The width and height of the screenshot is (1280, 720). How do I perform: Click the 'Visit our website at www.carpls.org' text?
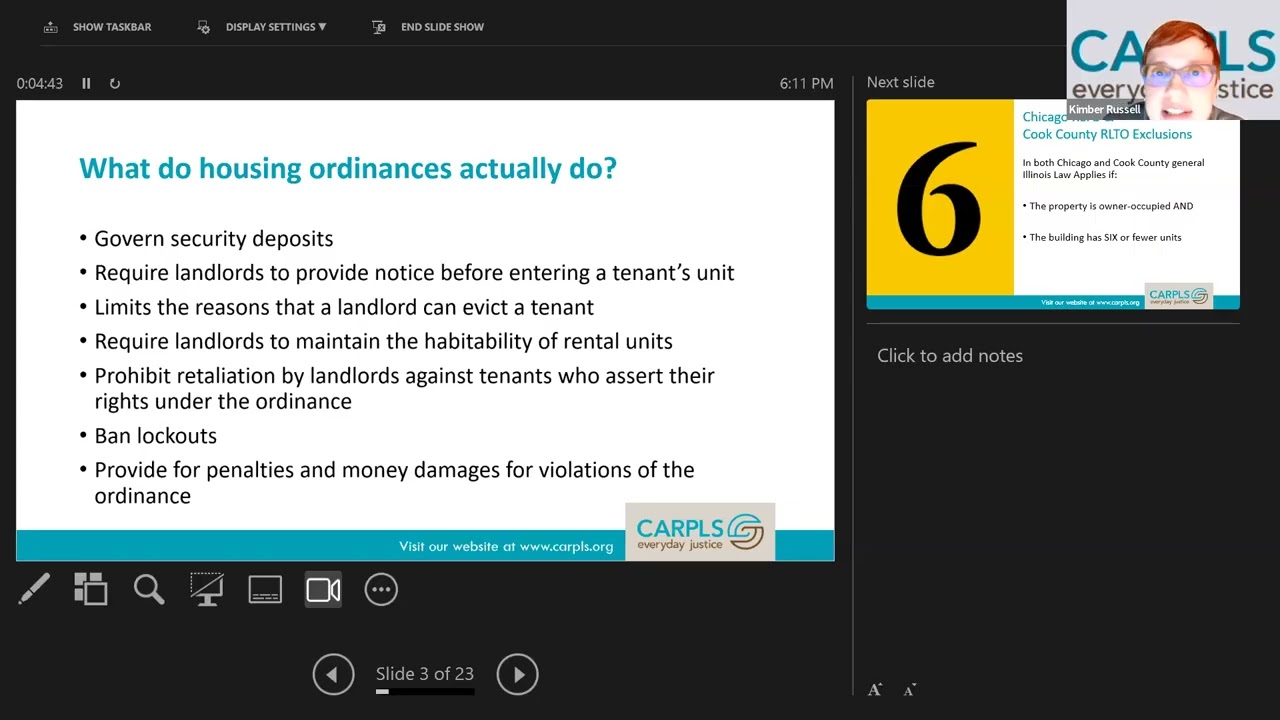pyautogui.click(x=506, y=546)
